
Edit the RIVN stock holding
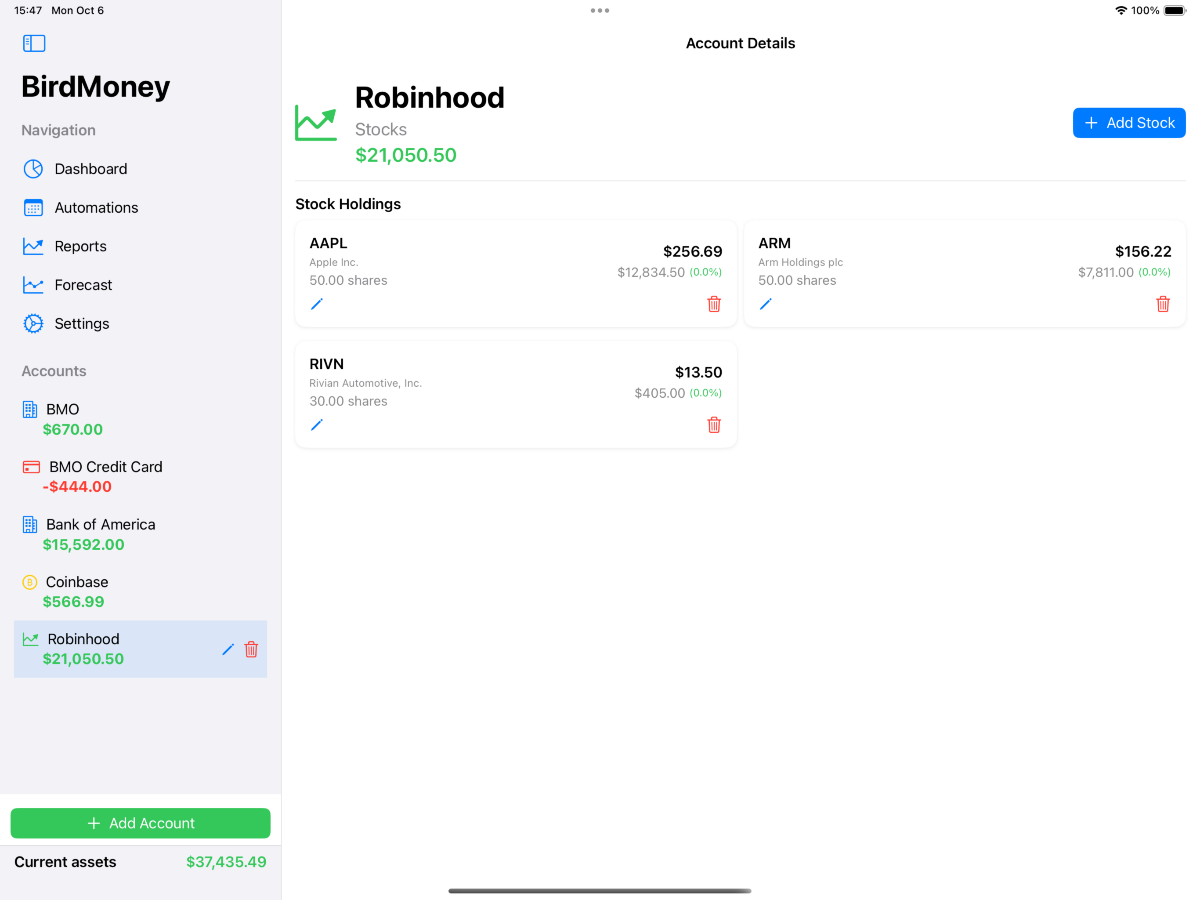(x=317, y=425)
